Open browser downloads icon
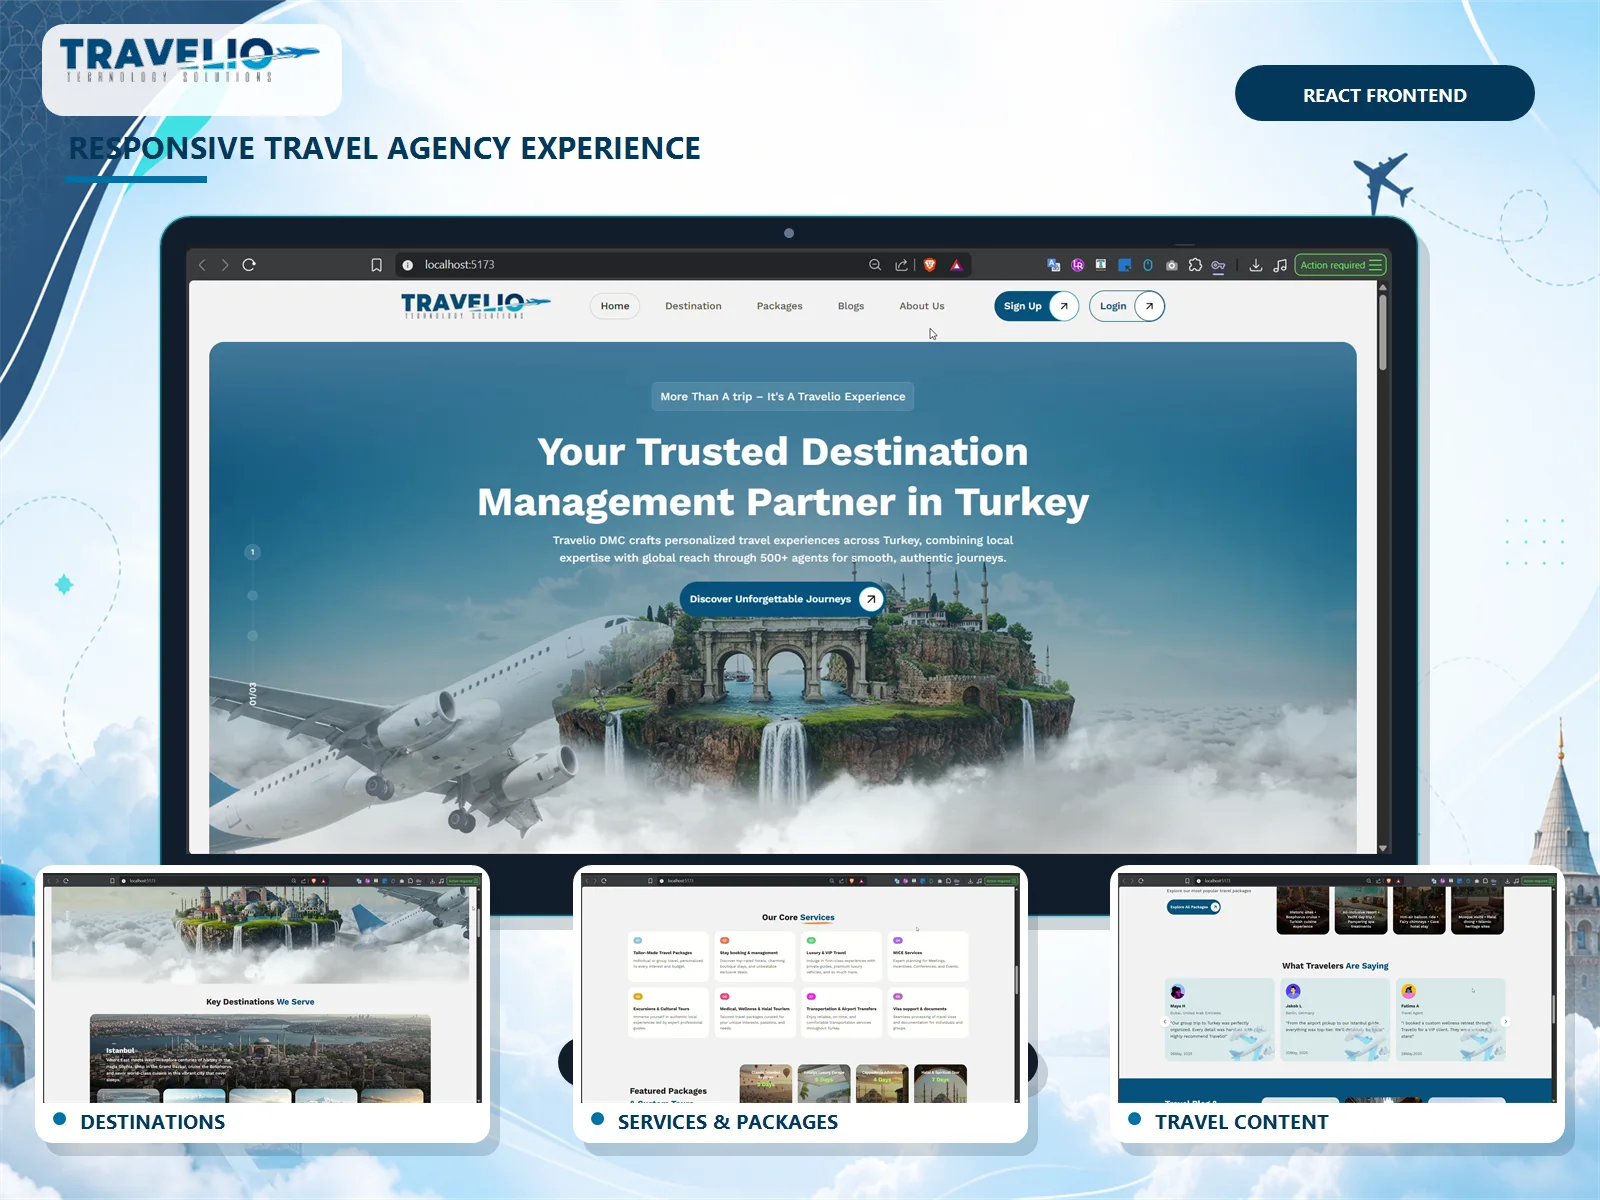The width and height of the screenshot is (1600, 1200). point(1256,265)
